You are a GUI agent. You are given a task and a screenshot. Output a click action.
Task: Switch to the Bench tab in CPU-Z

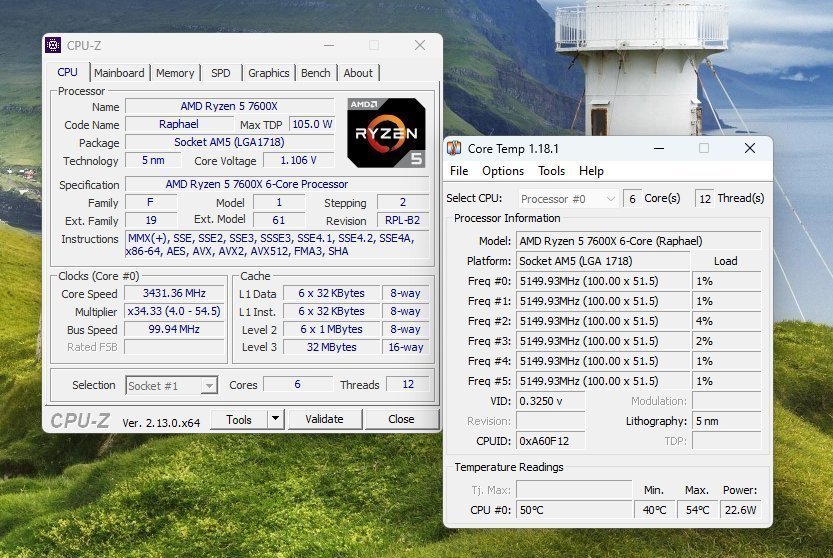pyautogui.click(x=316, y=73)
